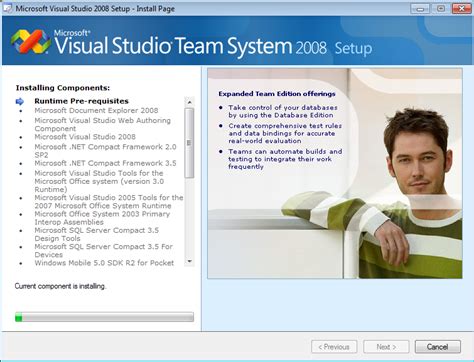Click the maximize button in the title bar
Viewport: 474px width, 362px height.
coord(441,8)
